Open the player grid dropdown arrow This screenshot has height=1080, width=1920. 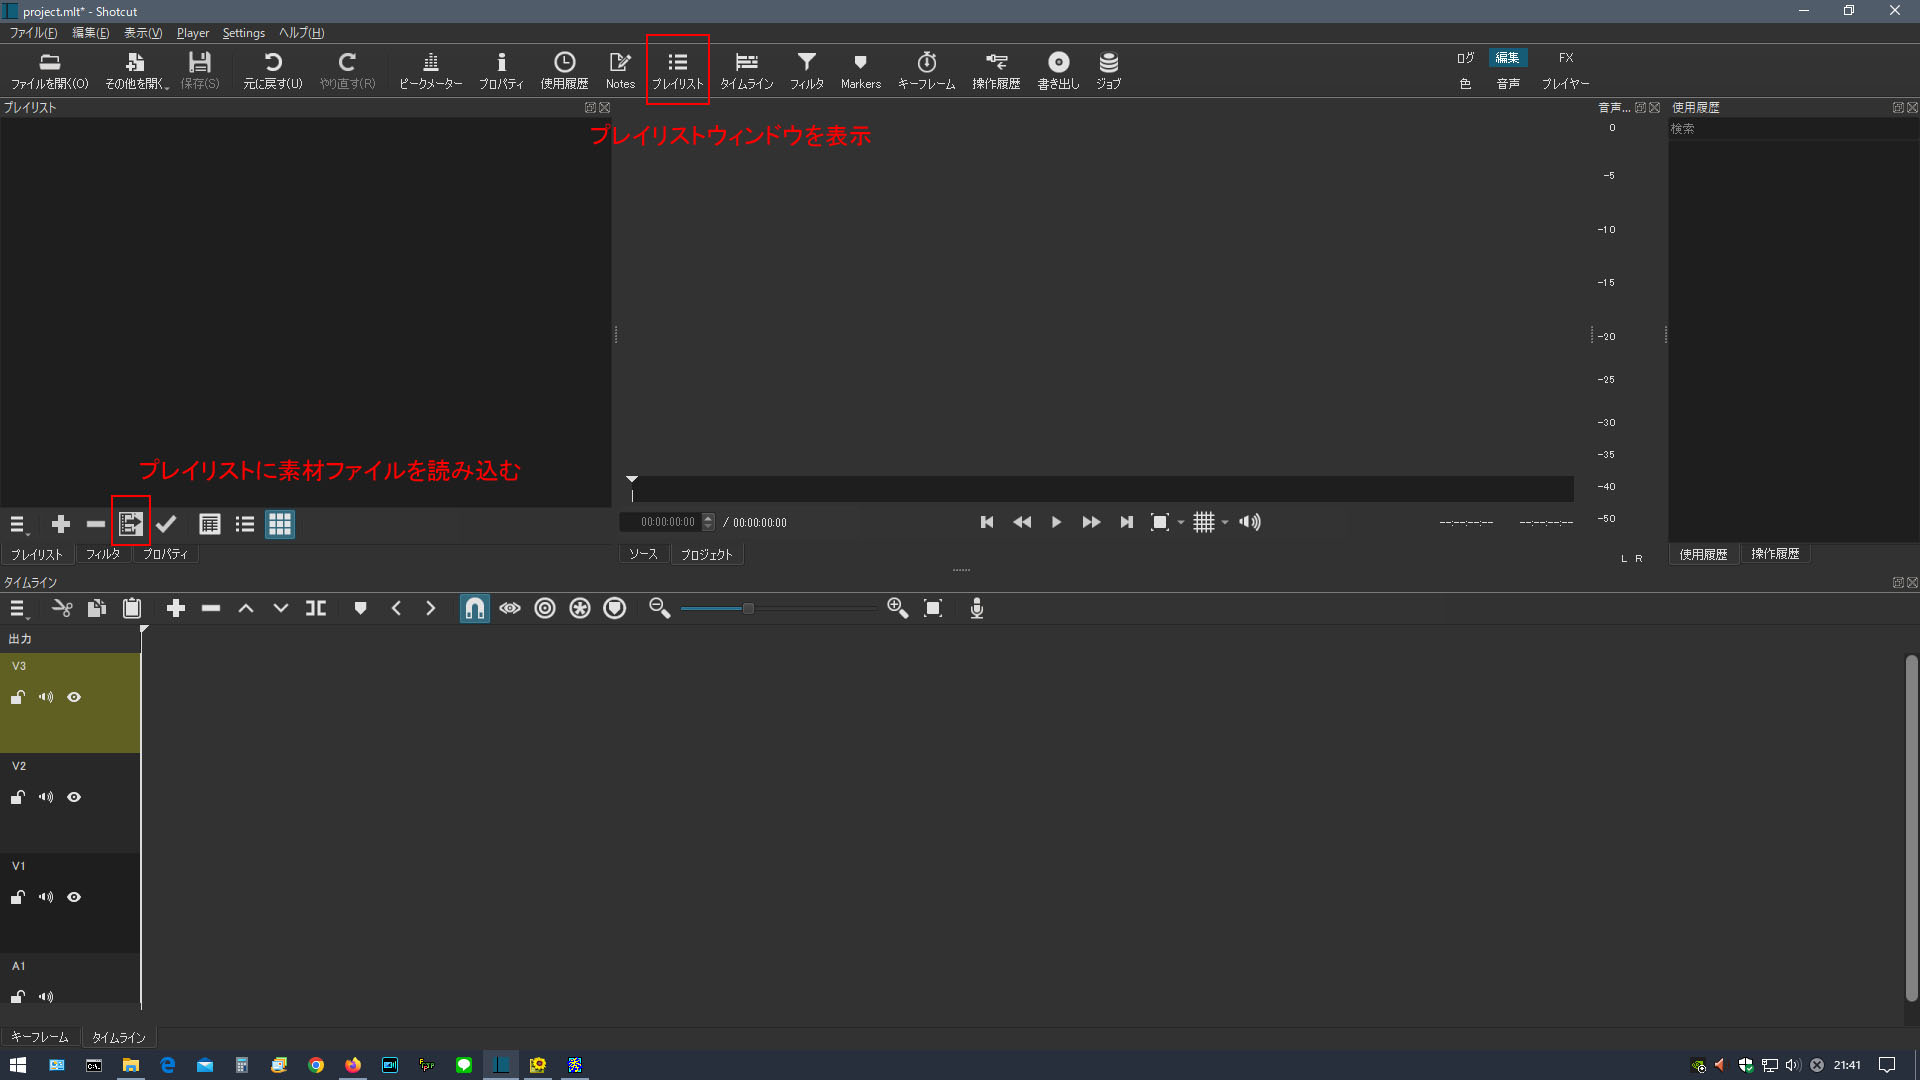tap(1225, 523)
